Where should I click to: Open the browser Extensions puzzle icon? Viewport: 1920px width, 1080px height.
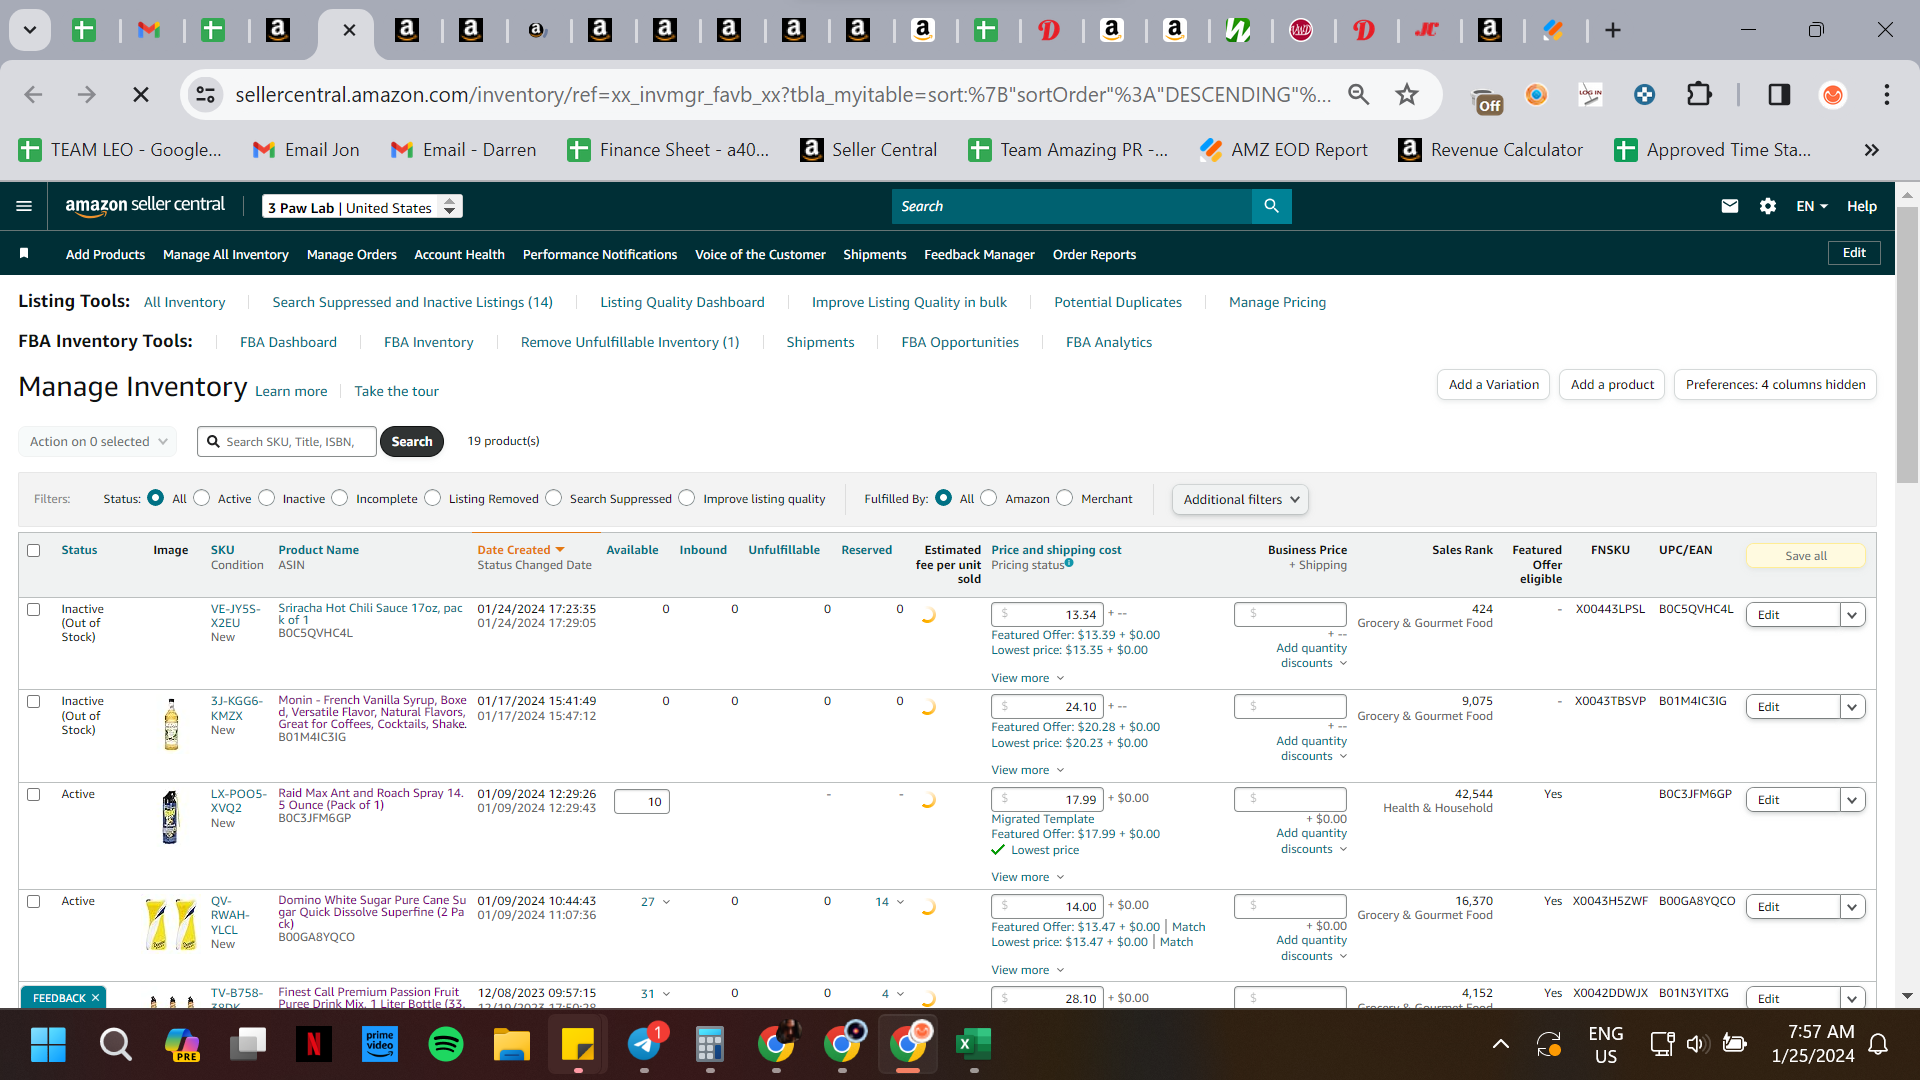point(1699,94)
